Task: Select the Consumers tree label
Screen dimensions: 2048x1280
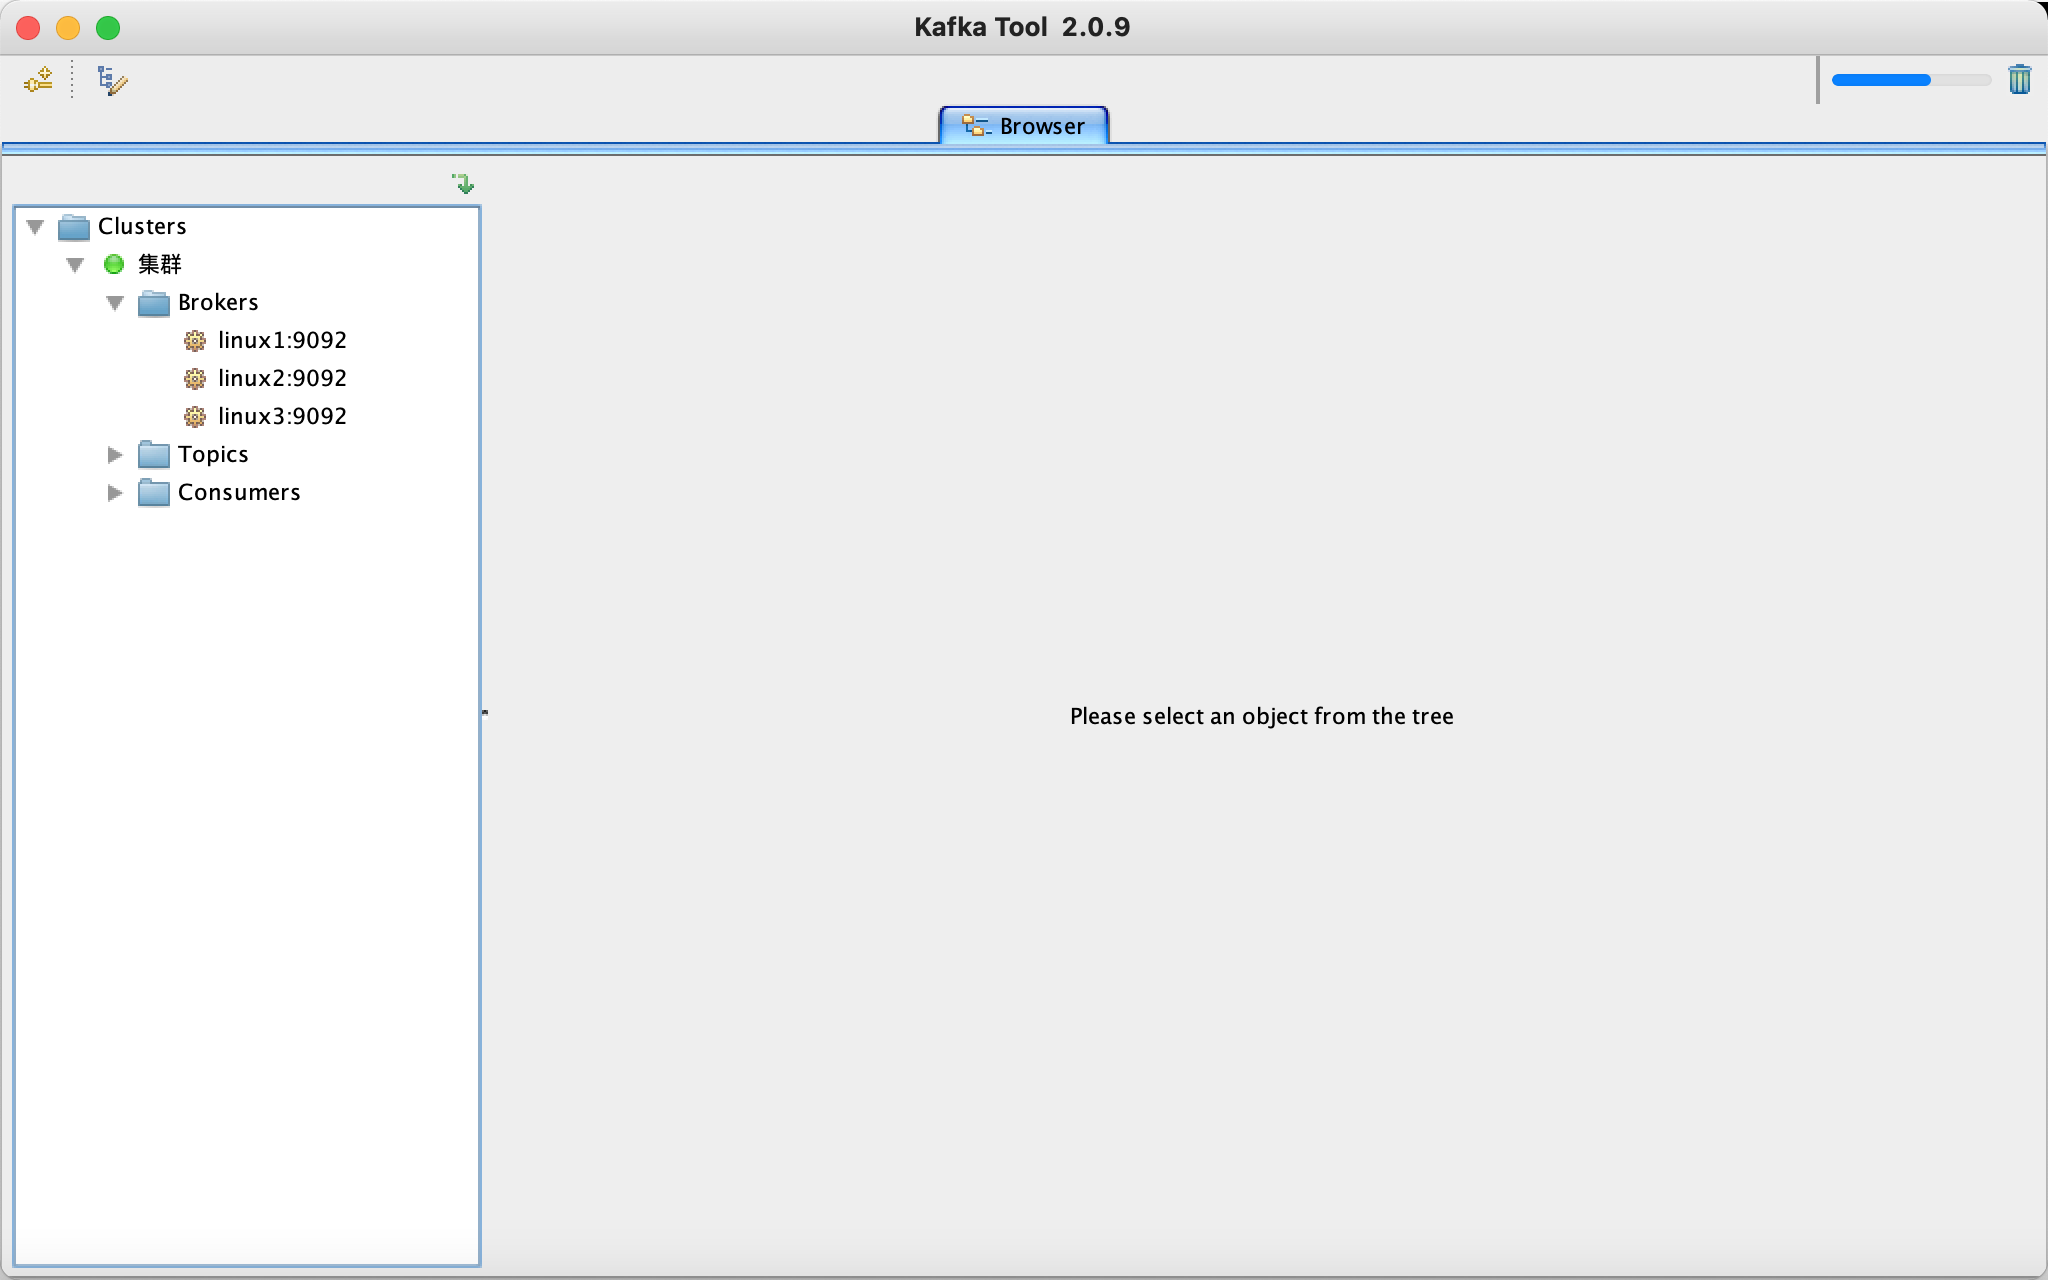Action: point(239,492)
